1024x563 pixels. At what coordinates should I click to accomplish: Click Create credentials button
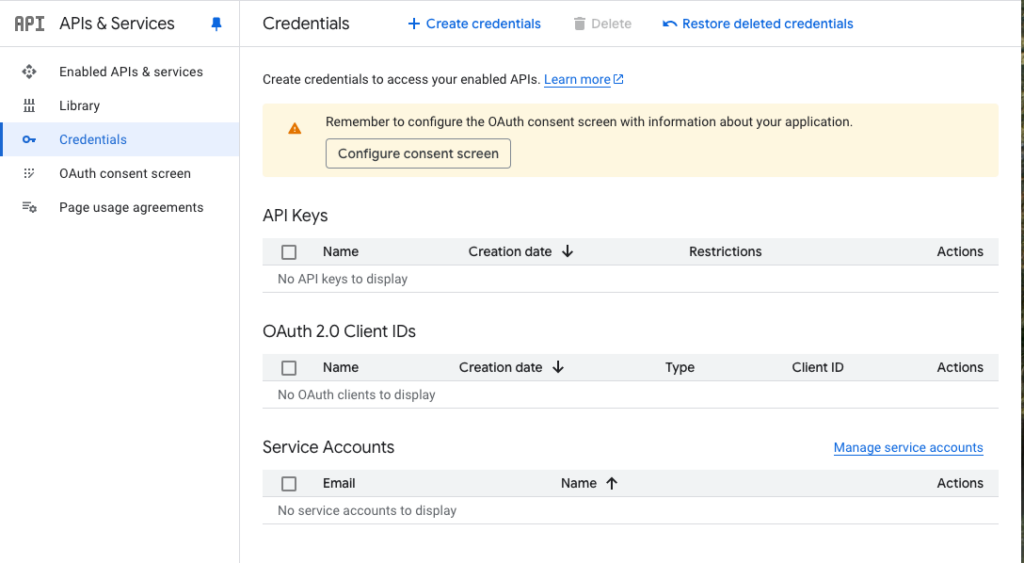tap(474, 24)
